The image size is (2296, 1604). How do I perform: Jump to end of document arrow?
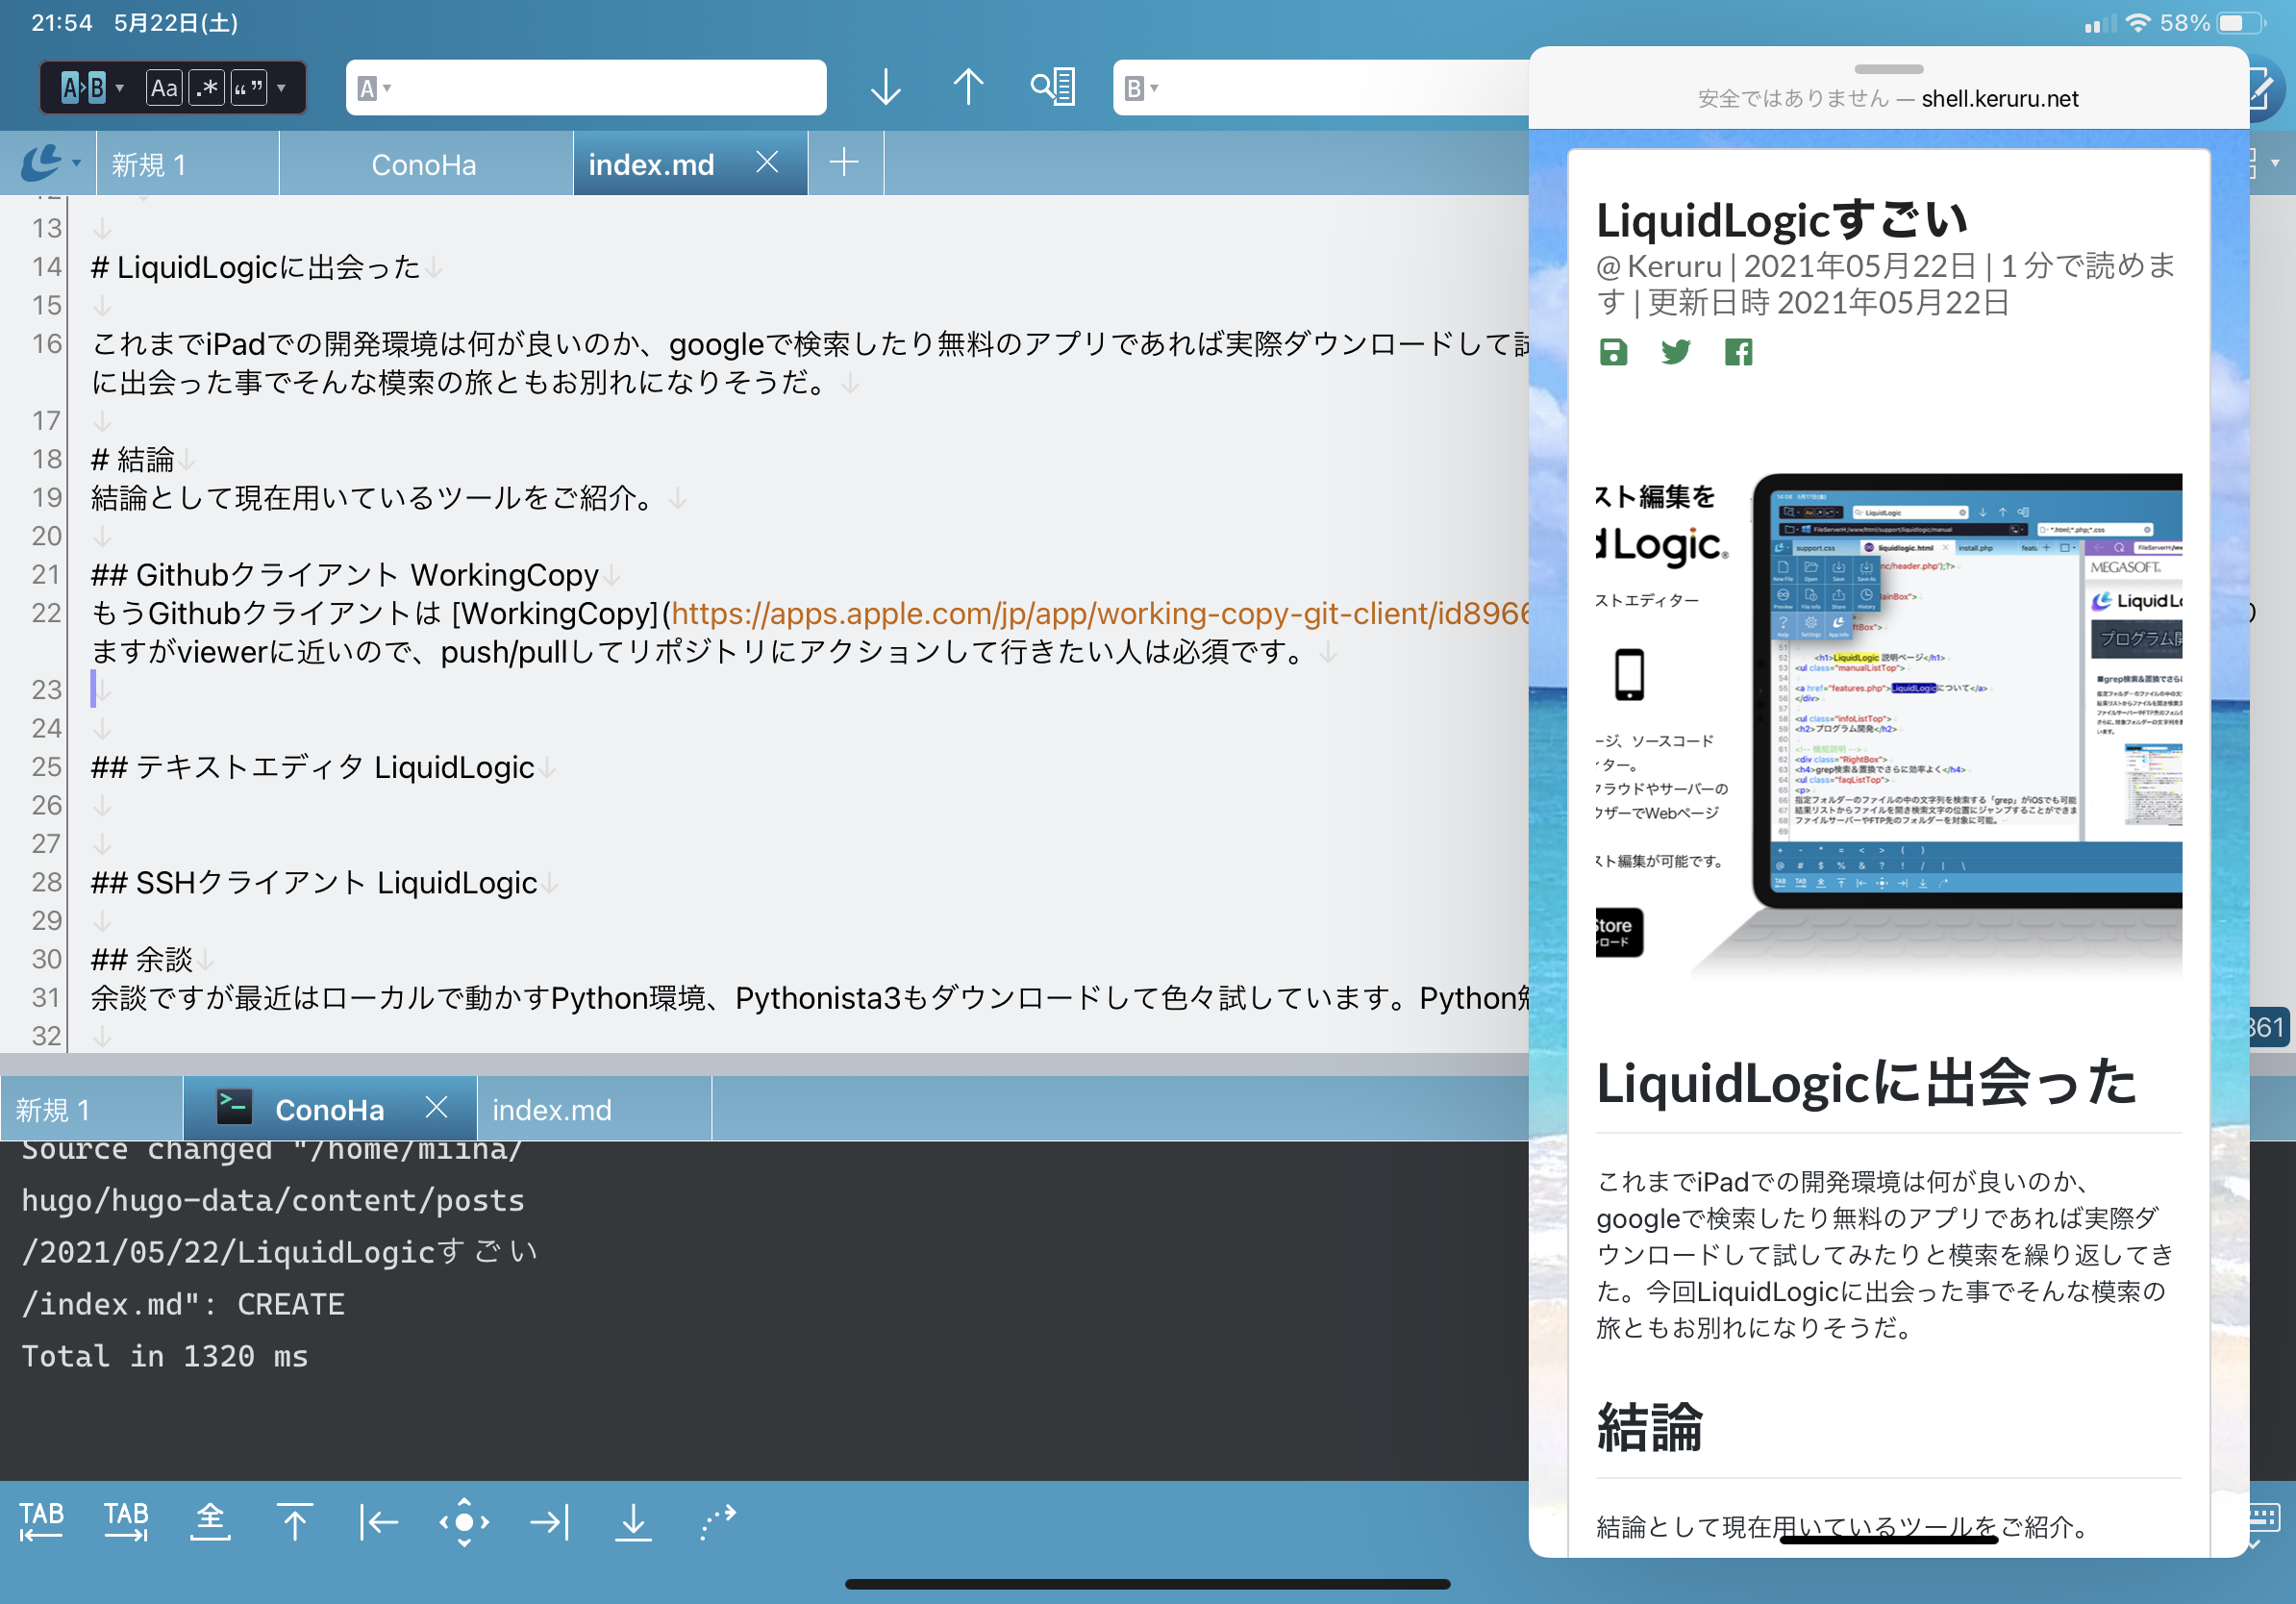pyautogui.click(x=633, y=1521)
